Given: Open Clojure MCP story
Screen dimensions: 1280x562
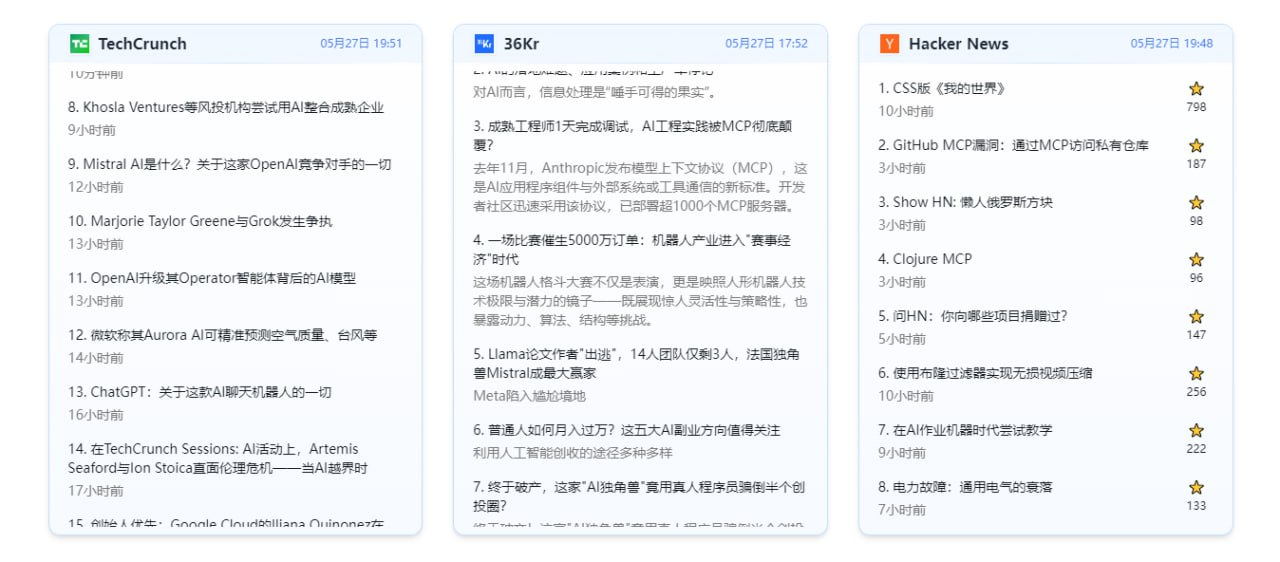Looking at the screenshot, I should click(x=925, y=259).
